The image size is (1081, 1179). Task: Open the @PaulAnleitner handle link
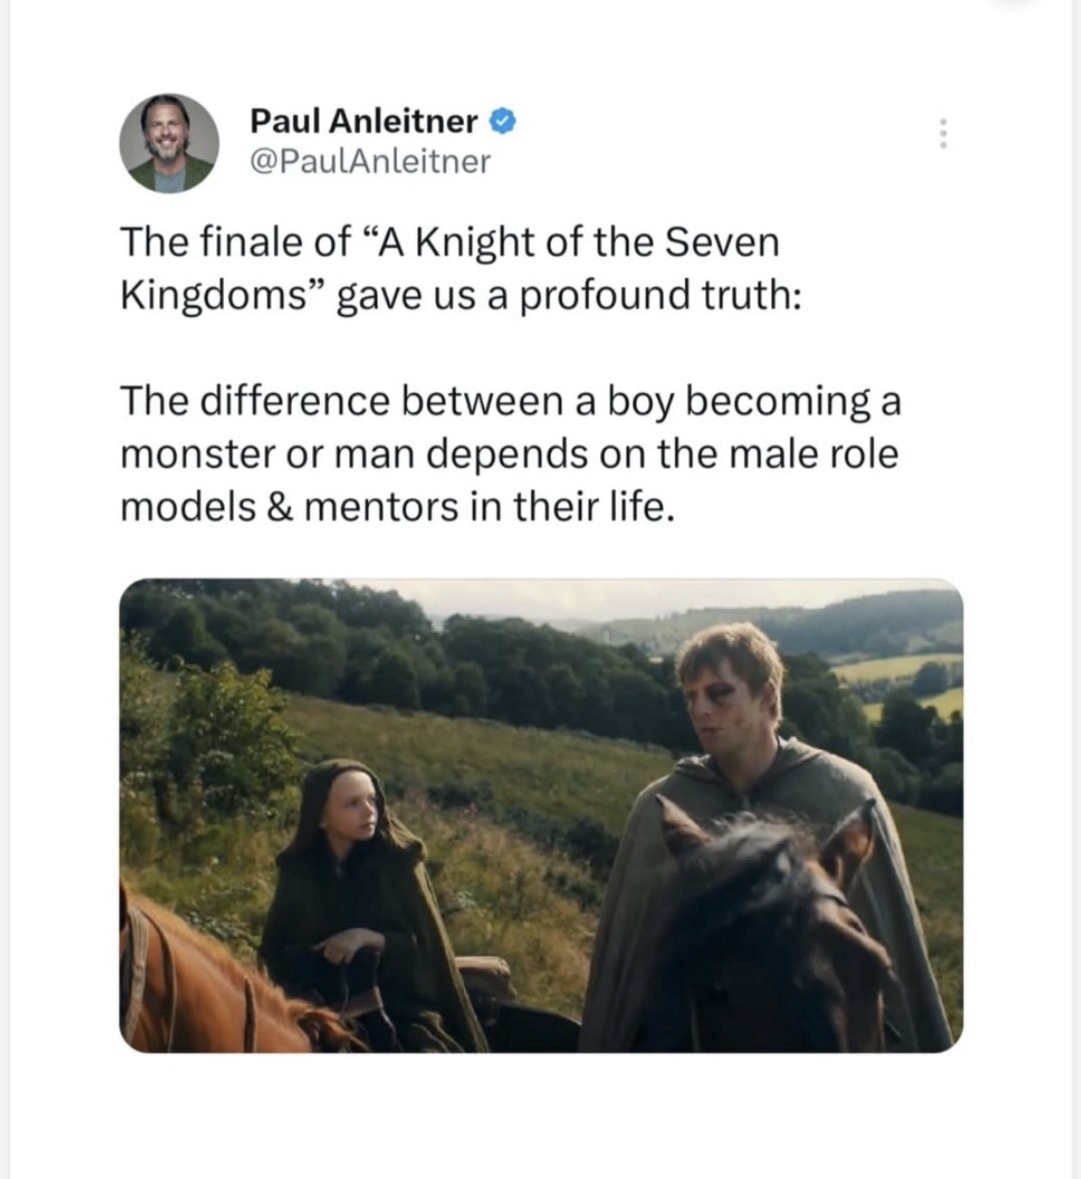point(369,161)
